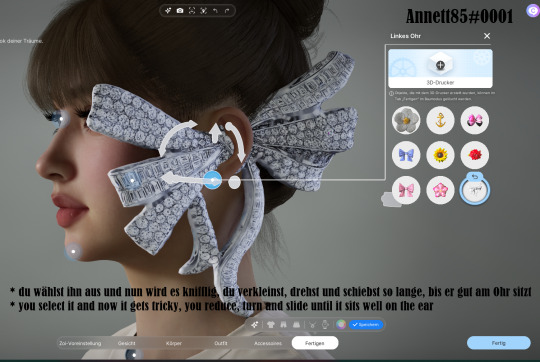Screen dimensions: 540x362
Task: Click the face-scan frame icon in top toolbar
Action: tap(192, 11)
